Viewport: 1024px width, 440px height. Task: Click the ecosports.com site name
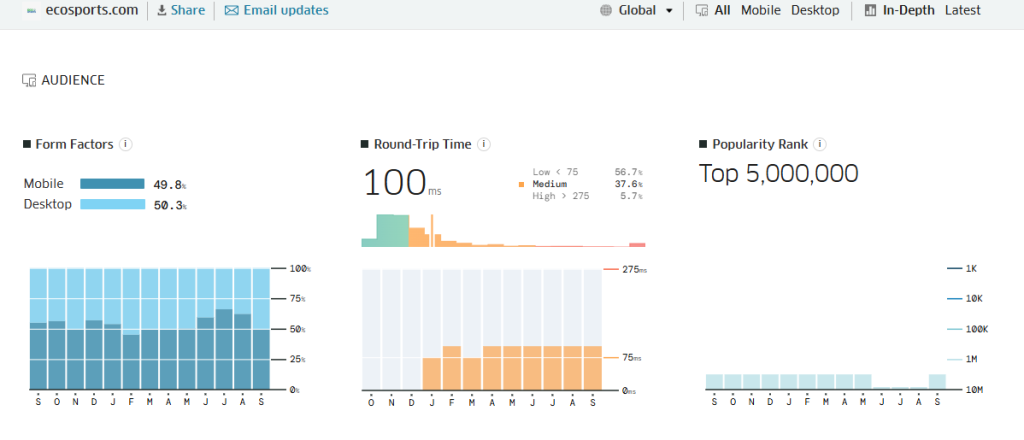click(91, 11)
